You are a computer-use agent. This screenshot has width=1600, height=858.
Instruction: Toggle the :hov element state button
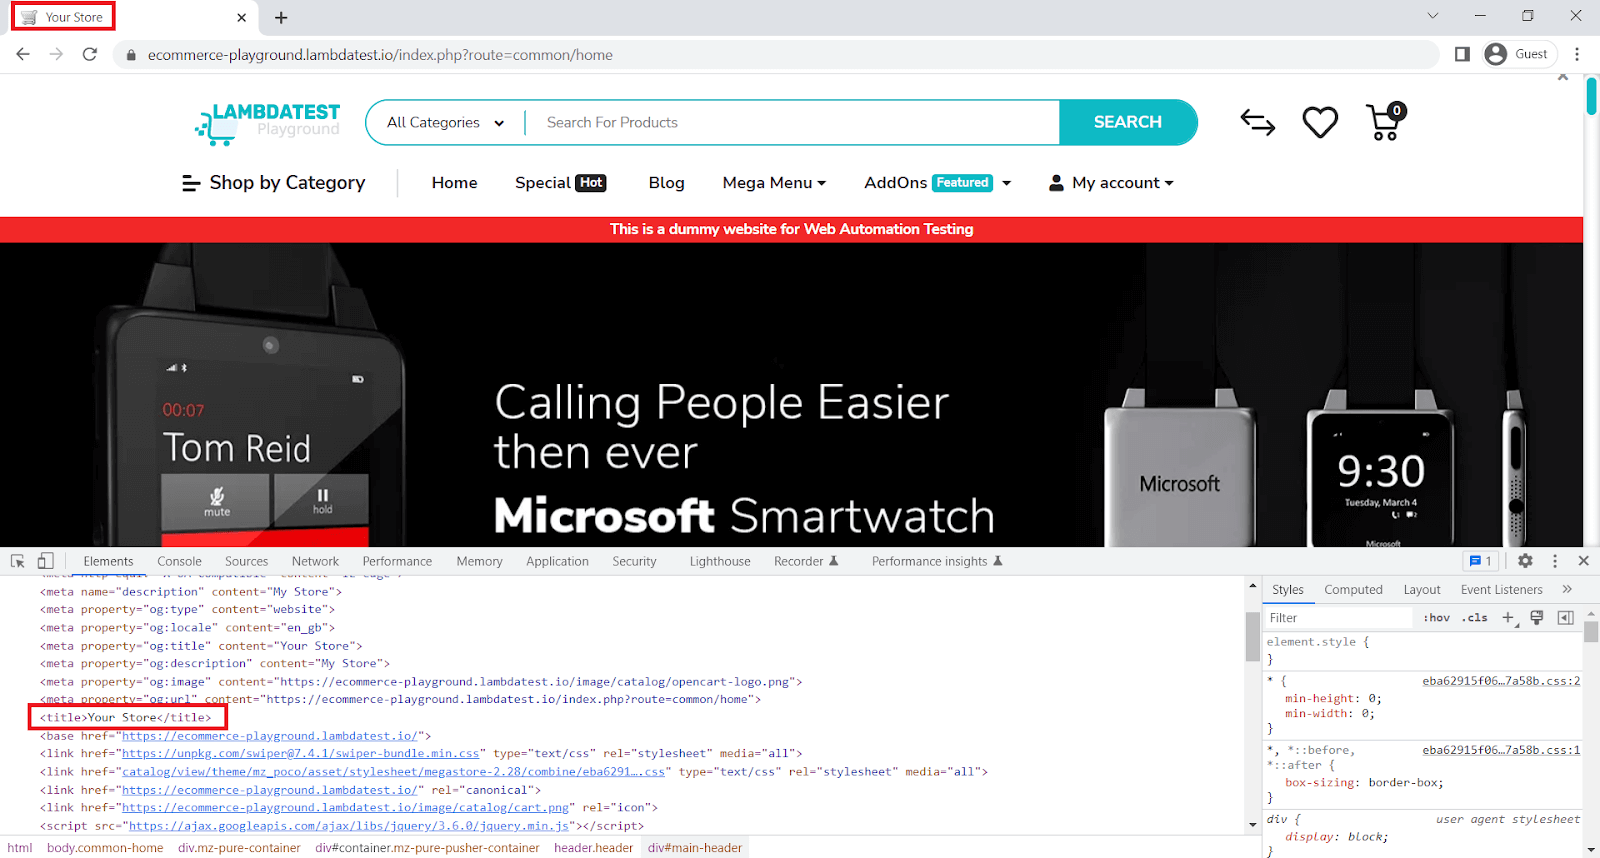pos(1437,618)
